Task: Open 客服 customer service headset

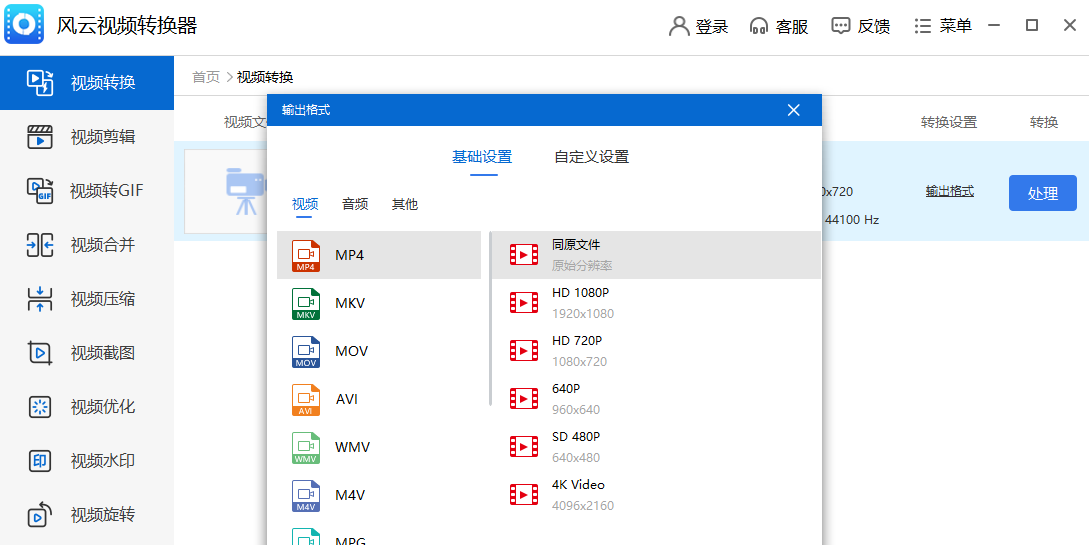Action: click(x=760, y=27)
